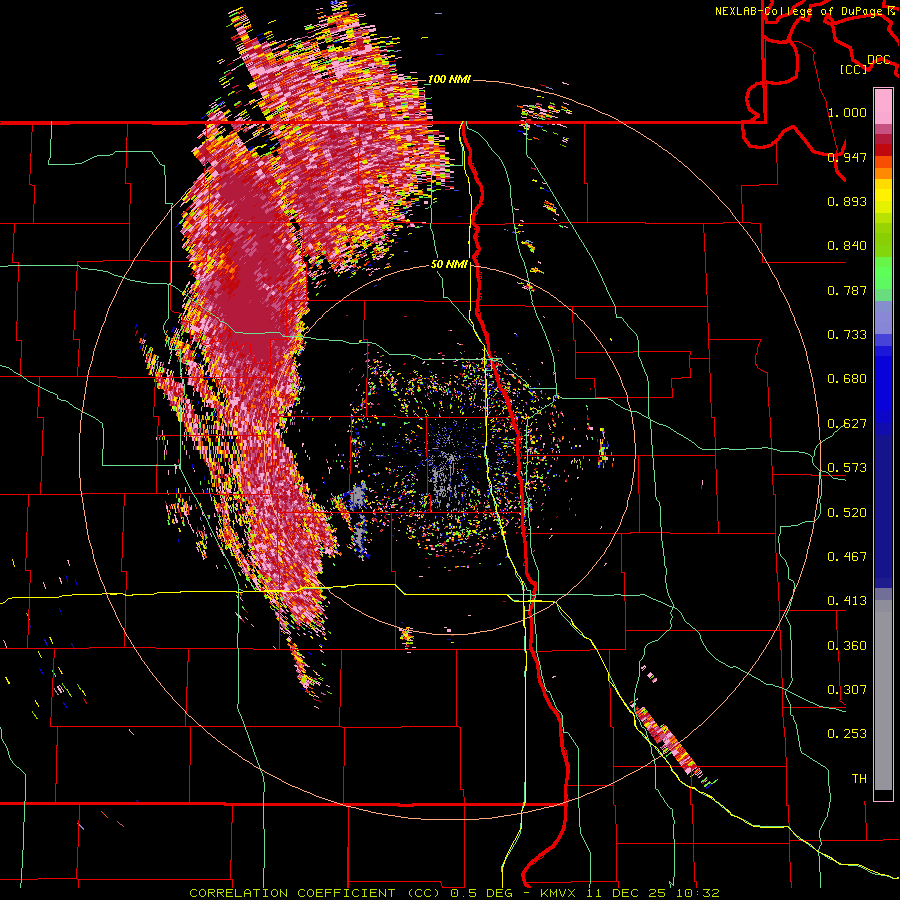Image resolution: width=900 pixels, height=900 pixels.
Task: Click the 0.627 legend value
Action: pos(847,424)
